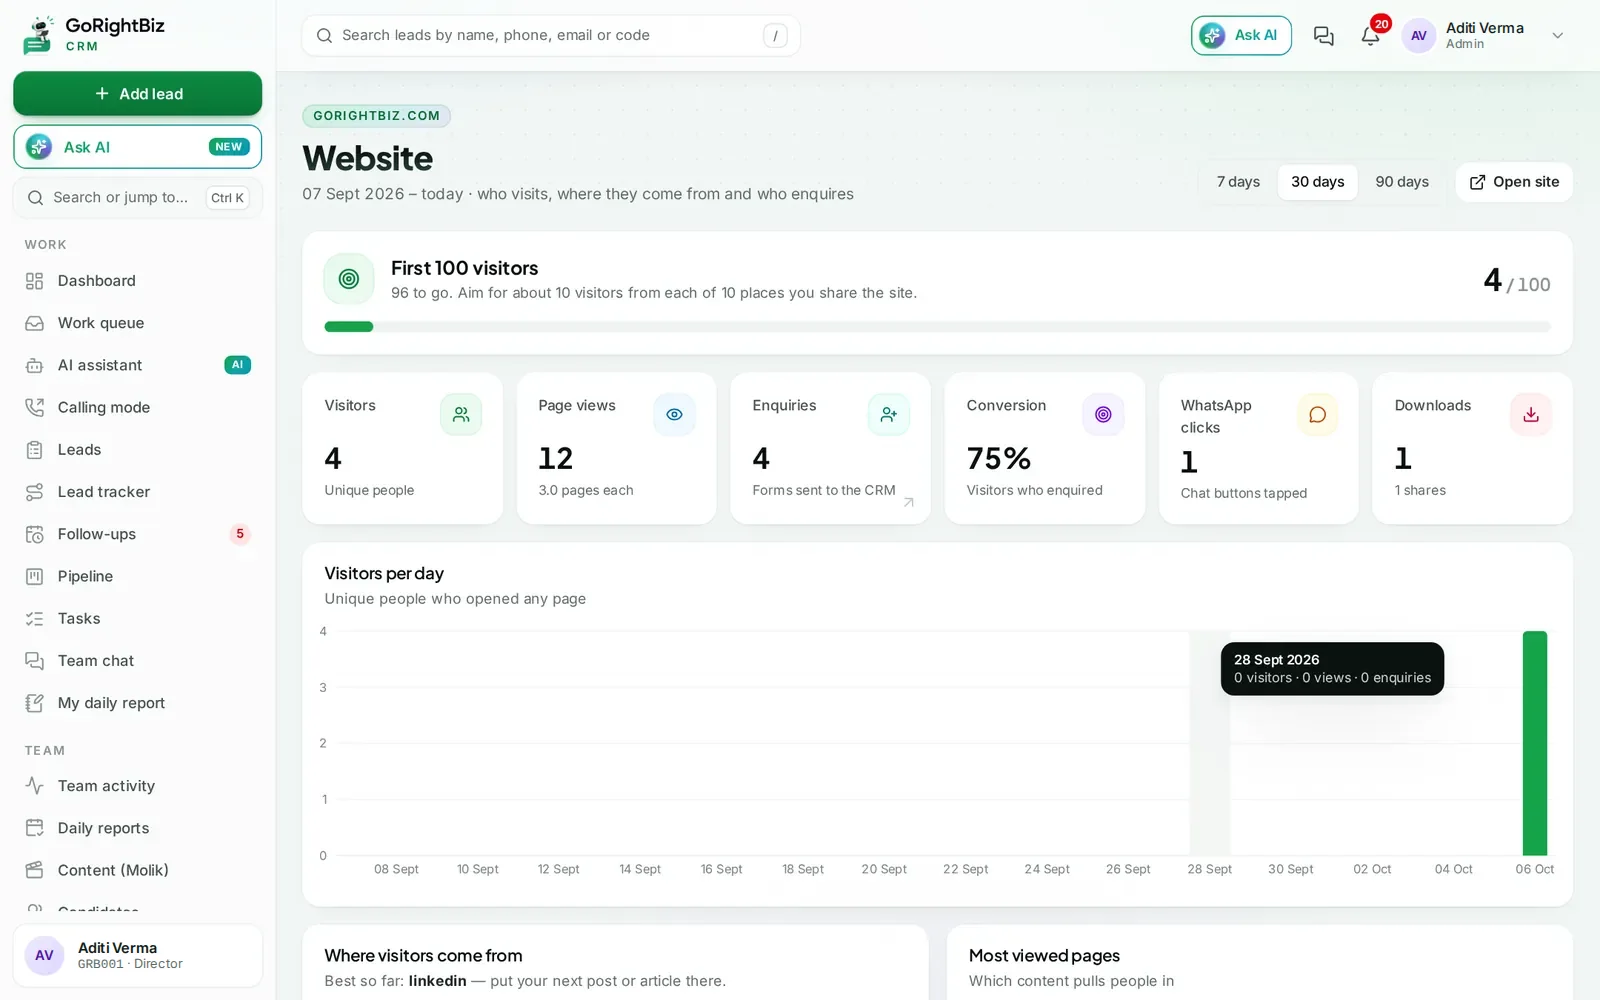The width and height of the screenshot is (1600, 1000).
Task: Click the green 06 Oct chart bar
Action: 1534,743
